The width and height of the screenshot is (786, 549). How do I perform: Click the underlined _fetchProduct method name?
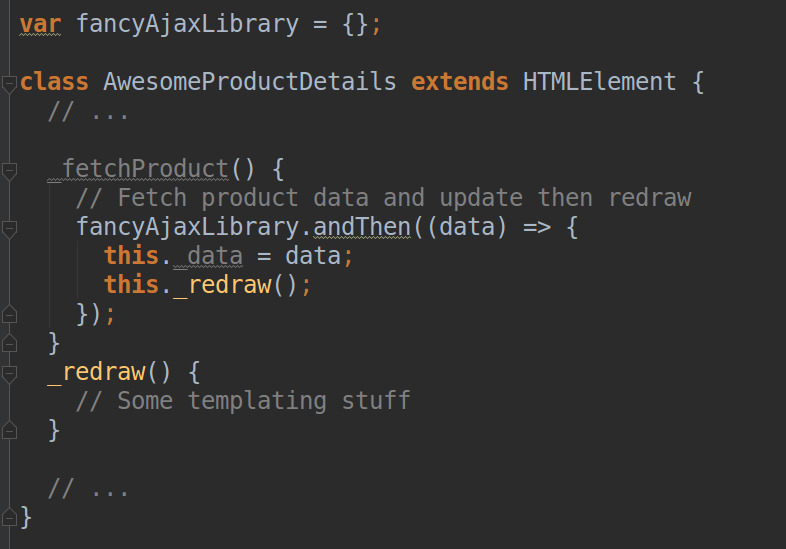[x=138, y=169]
